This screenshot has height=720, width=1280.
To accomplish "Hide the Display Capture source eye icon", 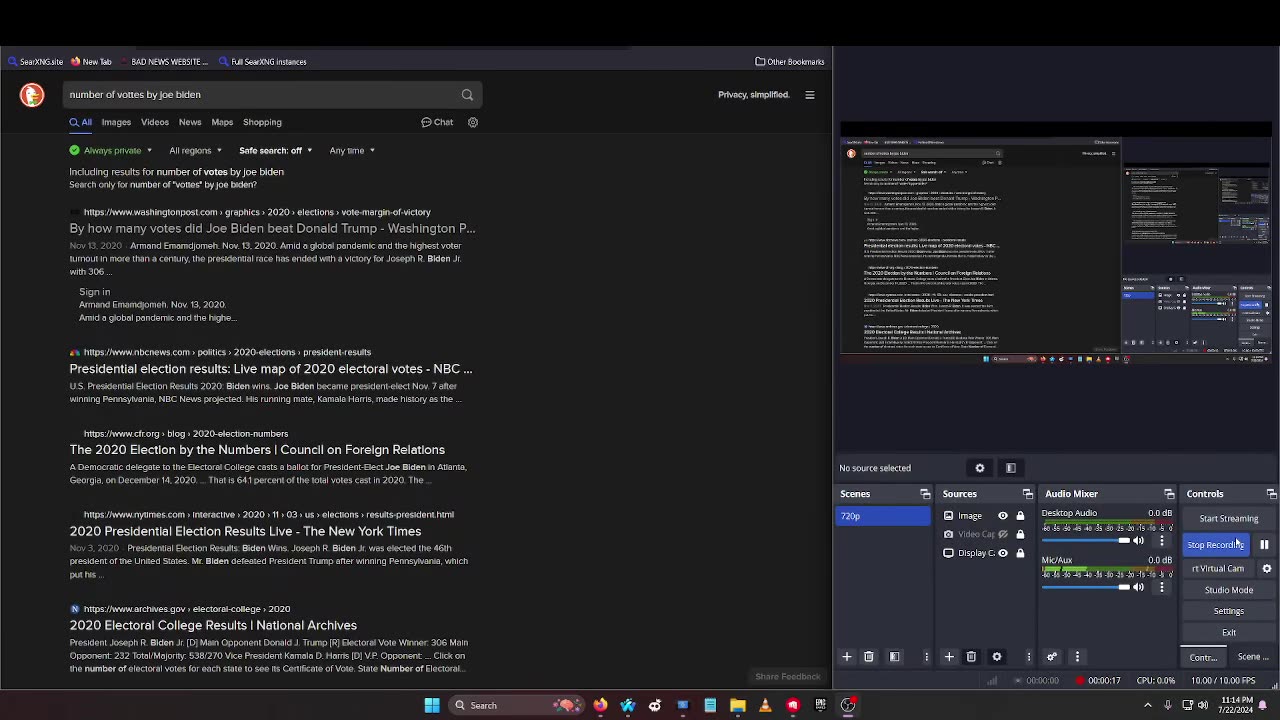I will pyautogui.click(x=1003, y=553).
